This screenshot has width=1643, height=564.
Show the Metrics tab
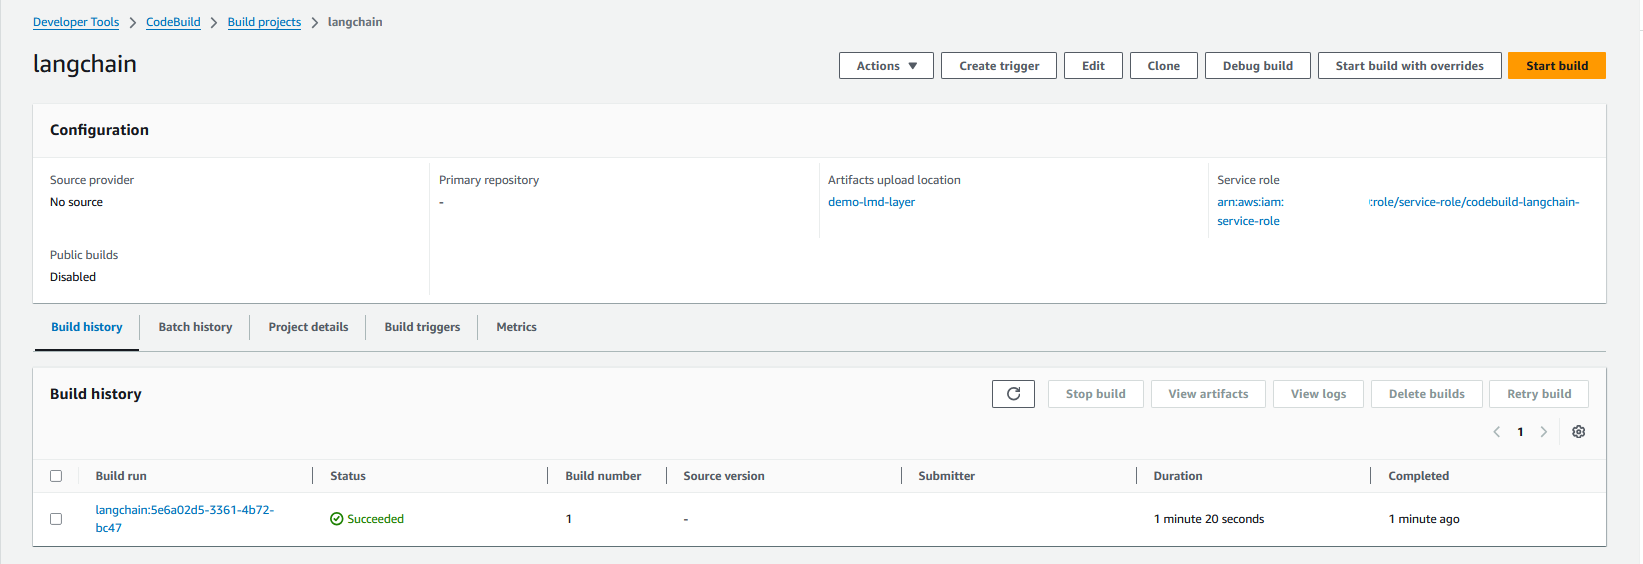click(516, 327)
